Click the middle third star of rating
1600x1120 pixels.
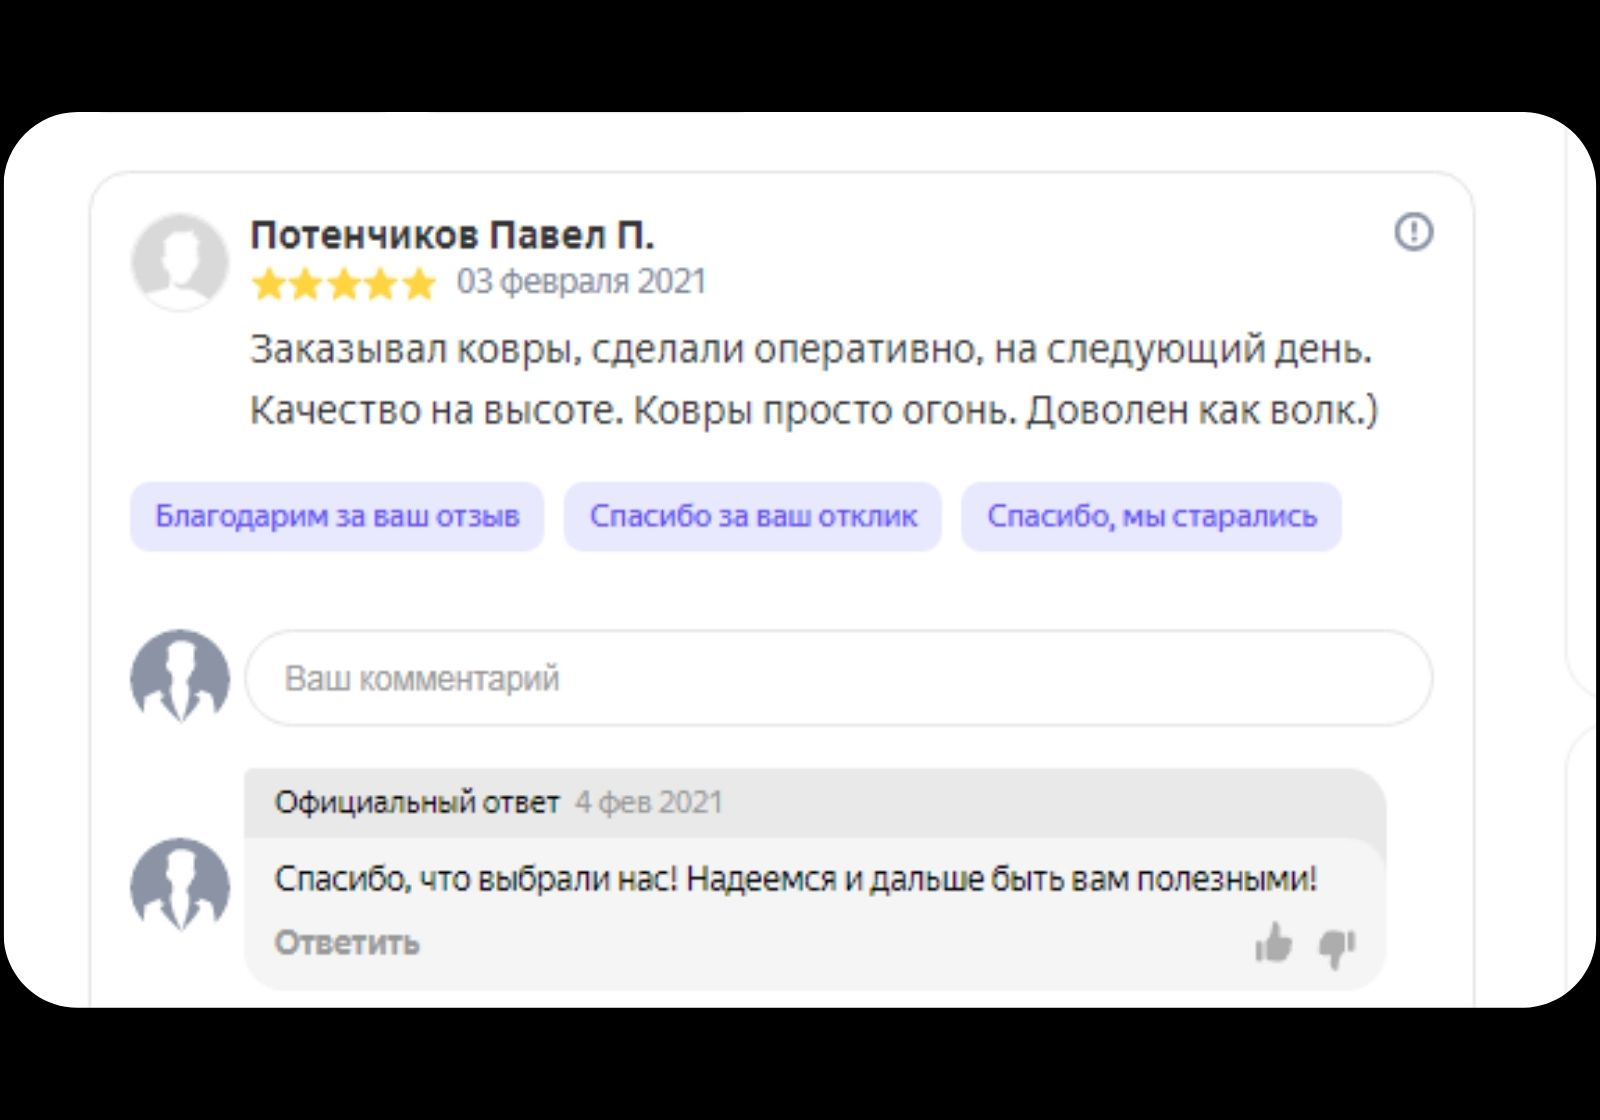tap(343, 284)
